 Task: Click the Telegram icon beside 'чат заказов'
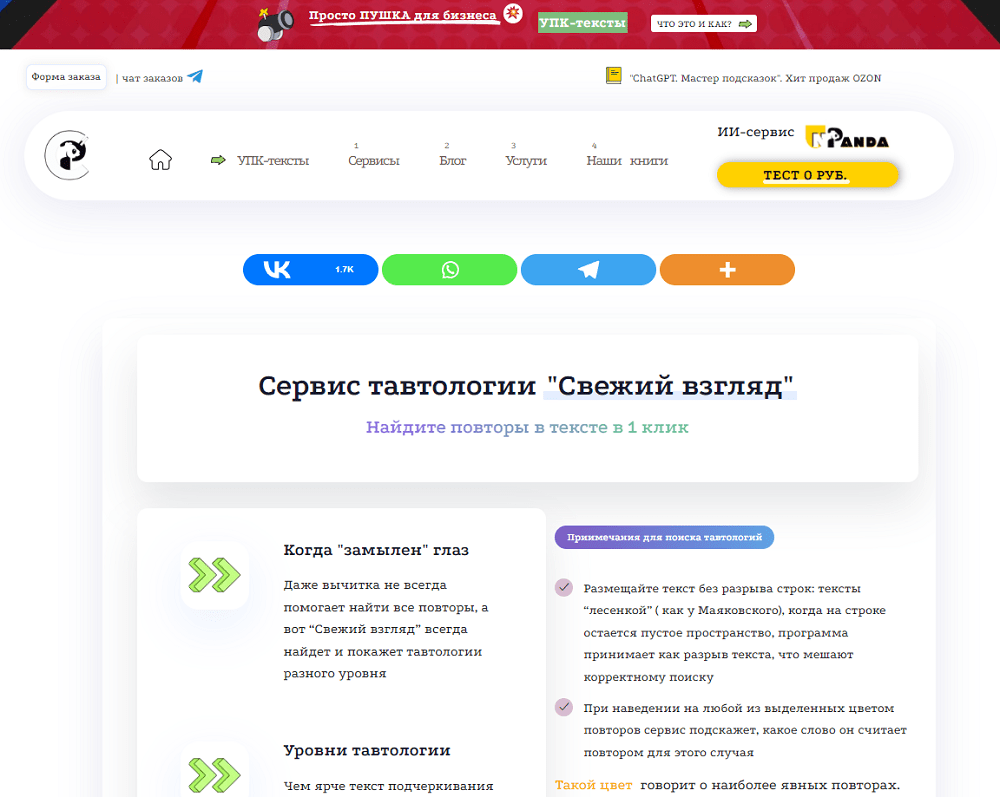click(196, 75)
